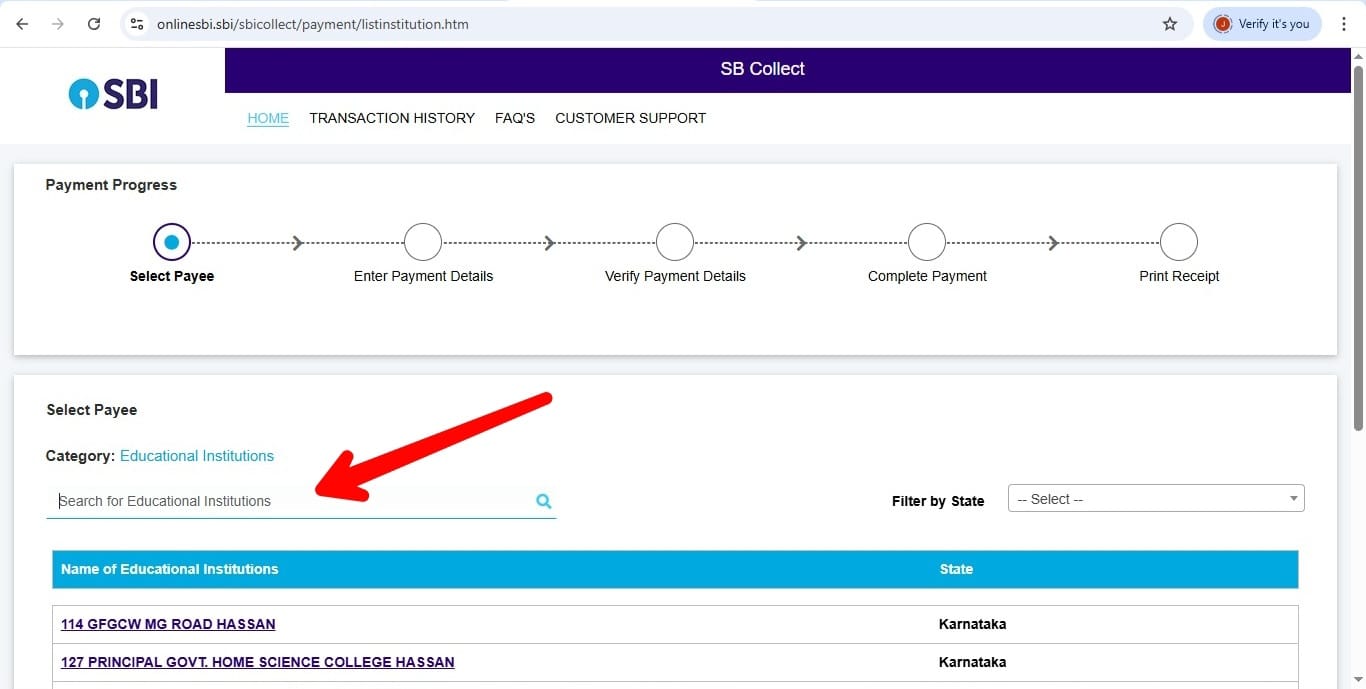Bookmark page using star icon
This screenshot has width=1366, height=689.
1169,24
